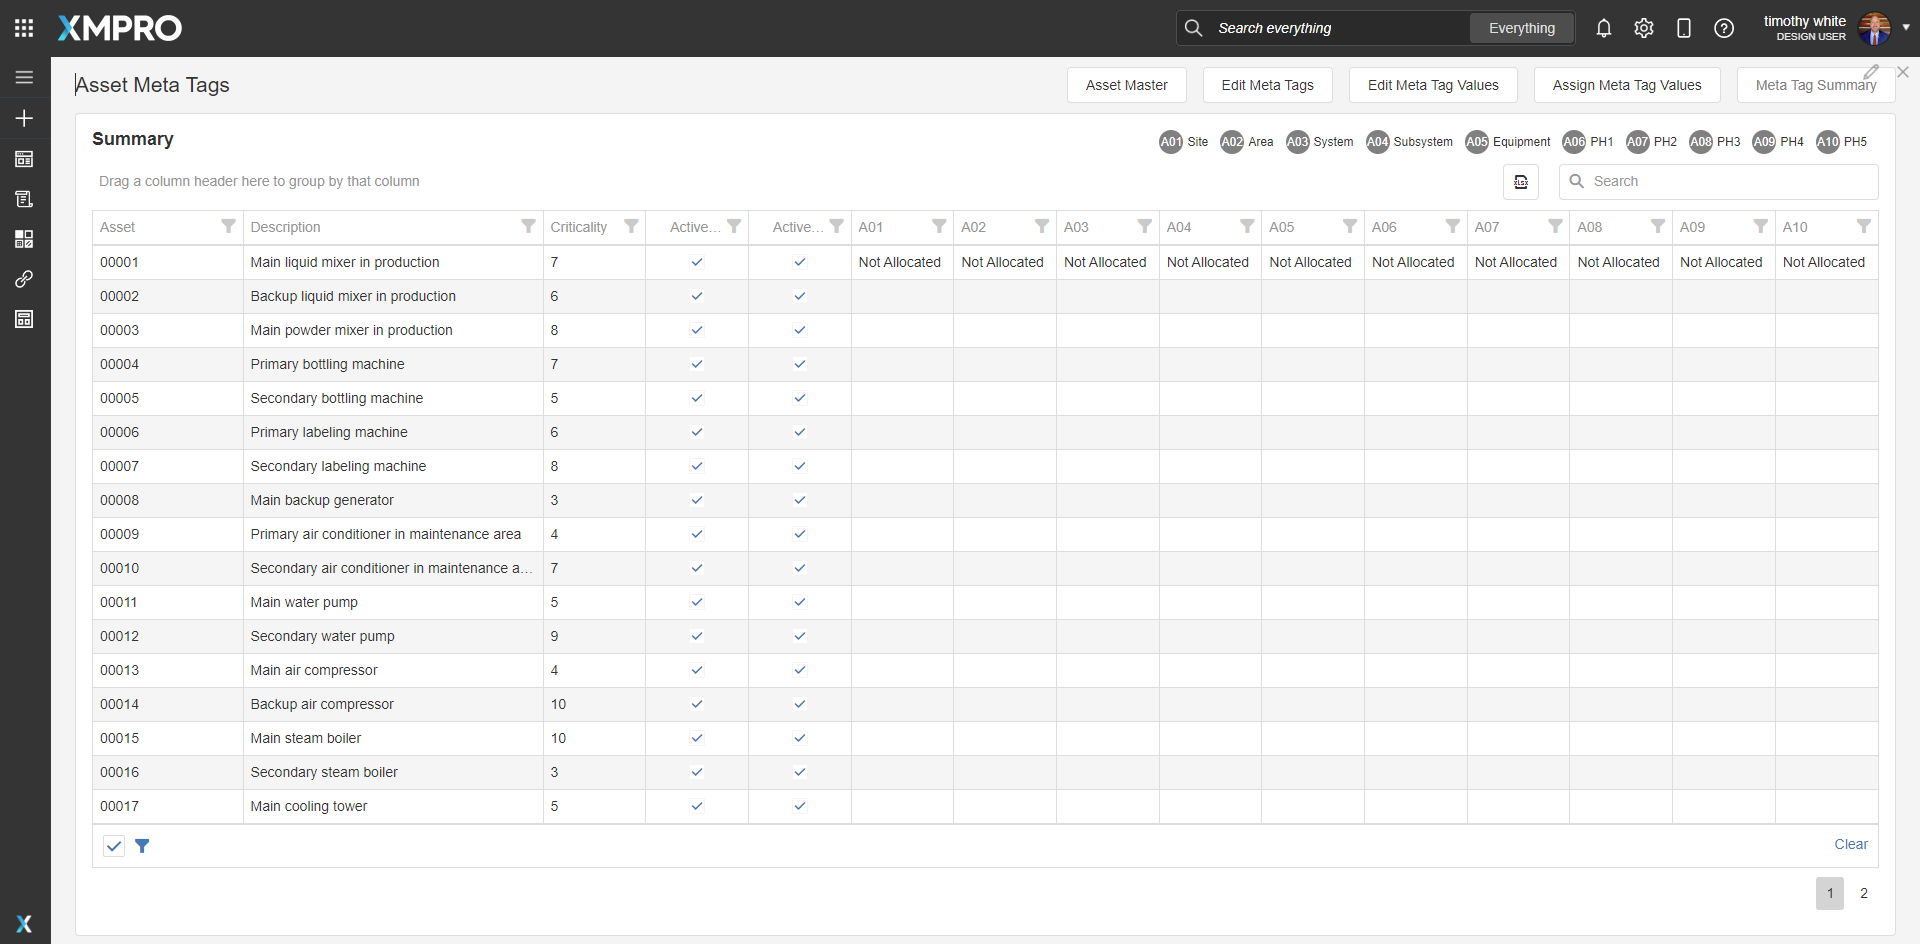The width and height of the screenshot is (1920, 944).
Task: Close the Asset Meta Tags panel
Action: click(x=1903, y=72)
